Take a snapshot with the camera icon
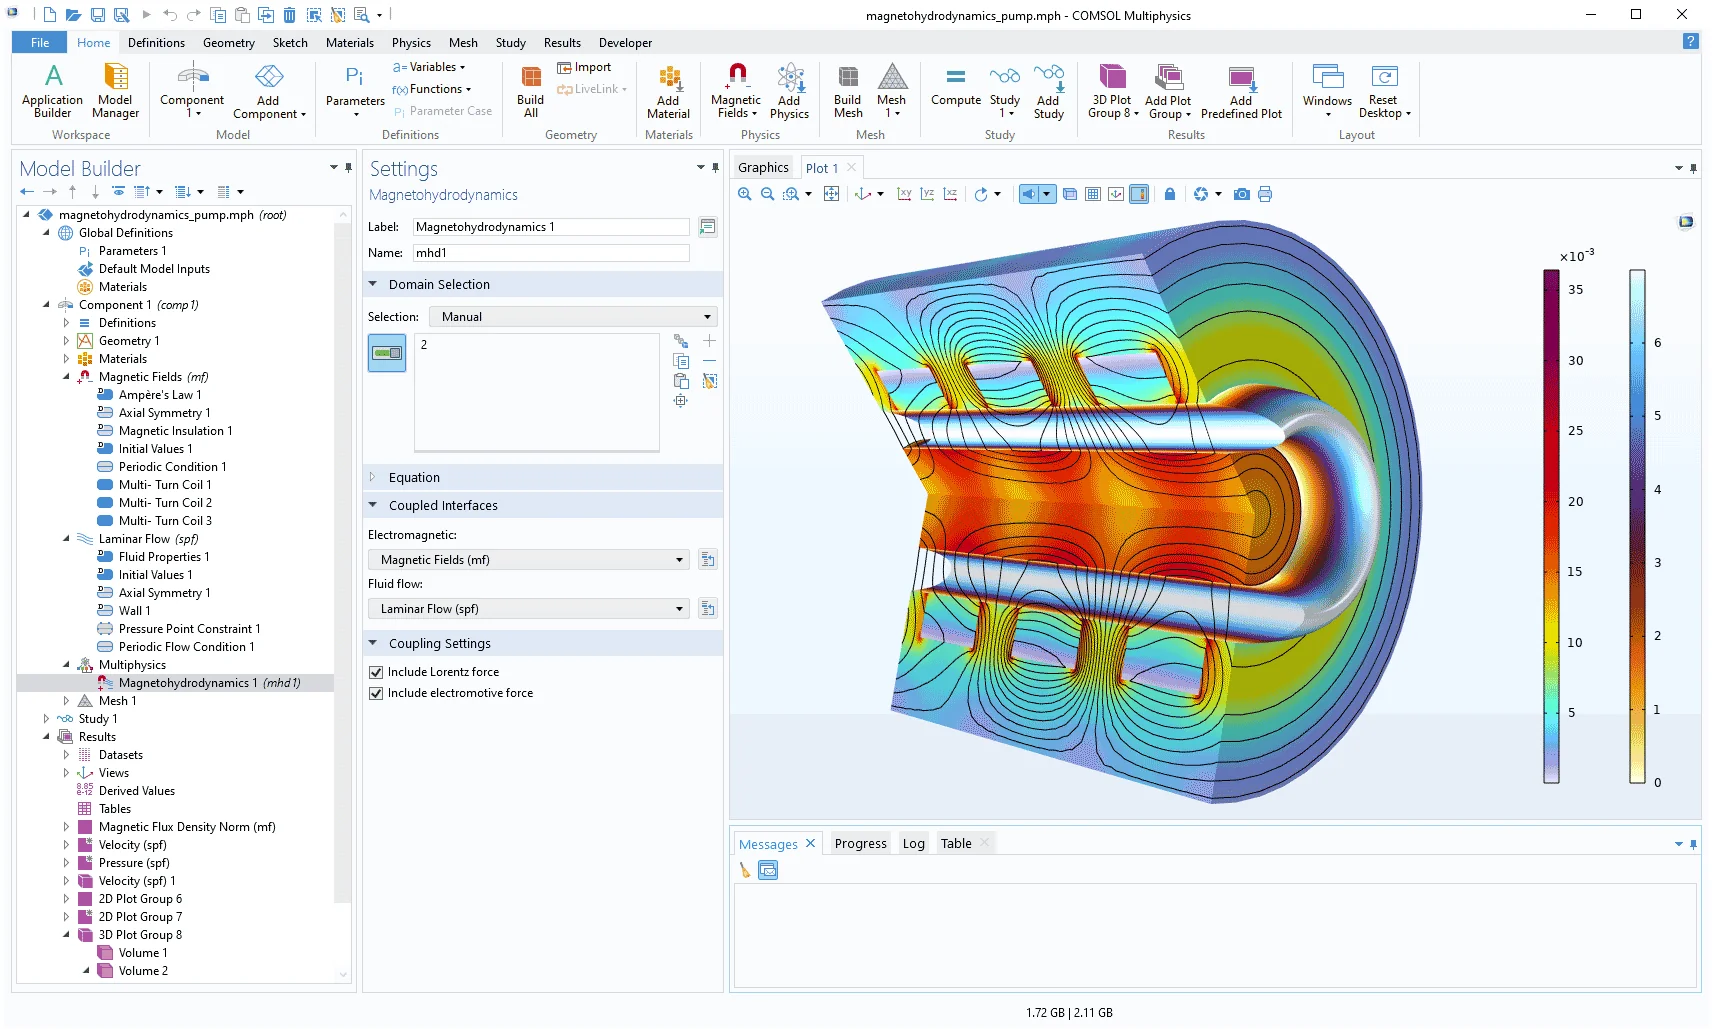This screenshot has height=1029, width=1713. click(x=1241, y=194)
